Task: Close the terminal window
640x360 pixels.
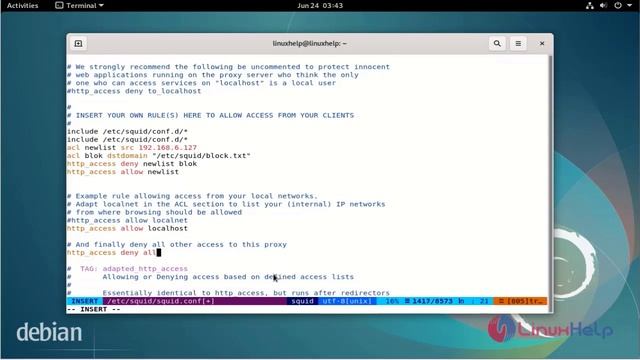Action: (542, 43)
